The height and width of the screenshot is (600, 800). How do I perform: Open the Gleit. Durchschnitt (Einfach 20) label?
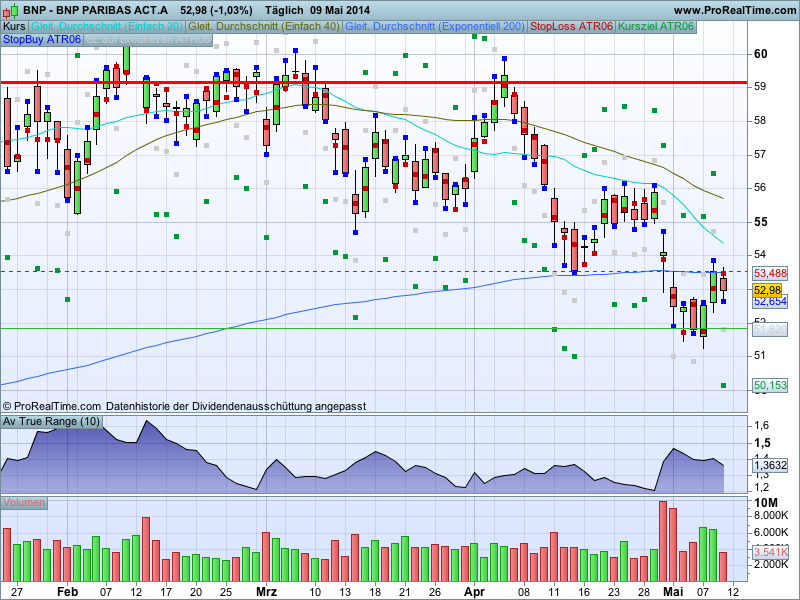(107, 27)
